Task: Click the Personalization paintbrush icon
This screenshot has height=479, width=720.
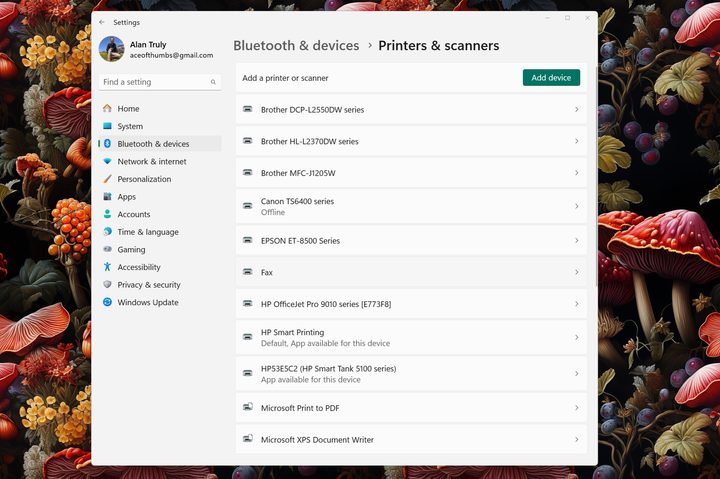Action: pos(107,179)
